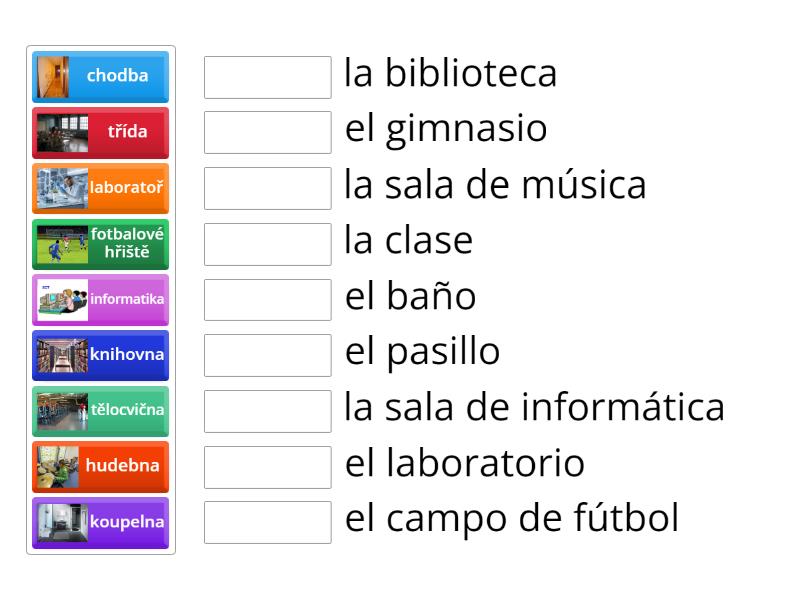The image size is (800, 600).
Task: Click the třída classroom picture tile
Action: (x=100, y=133)
